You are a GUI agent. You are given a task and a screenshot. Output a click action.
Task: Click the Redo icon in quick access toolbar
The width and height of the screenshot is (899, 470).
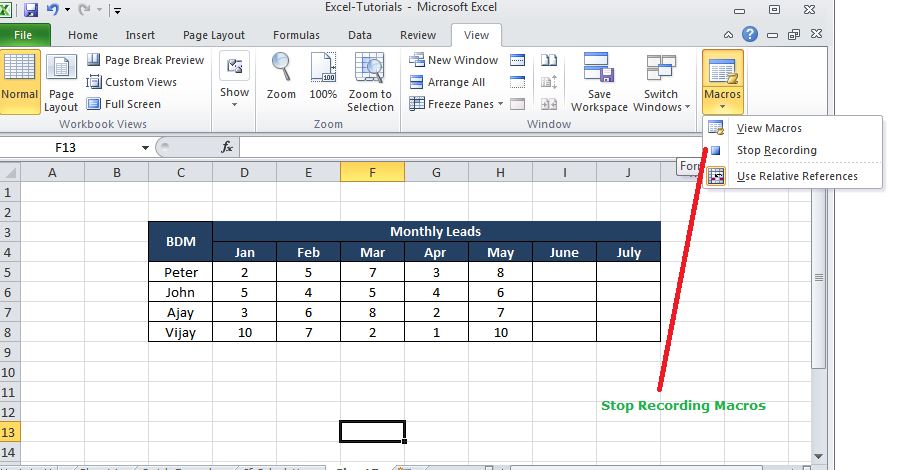click(85, 10)
